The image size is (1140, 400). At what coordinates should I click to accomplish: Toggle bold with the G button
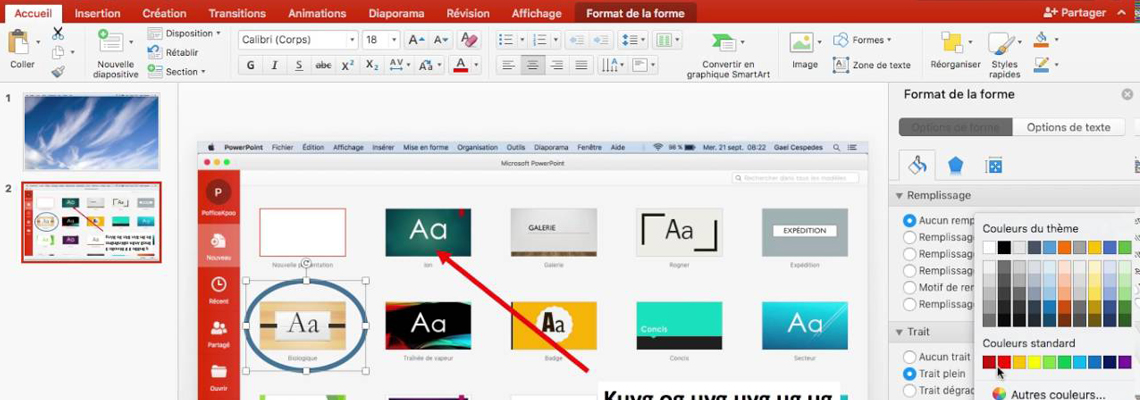(250, 65)
